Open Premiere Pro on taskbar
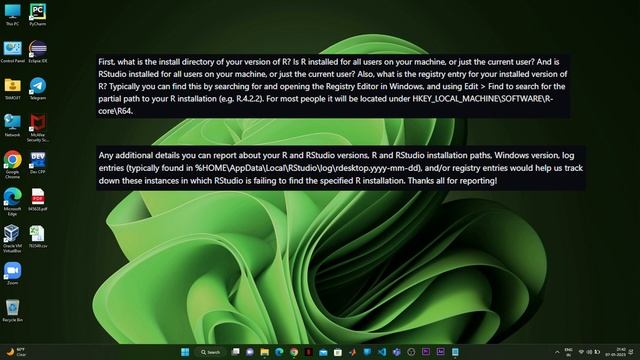 coord(426,352)
